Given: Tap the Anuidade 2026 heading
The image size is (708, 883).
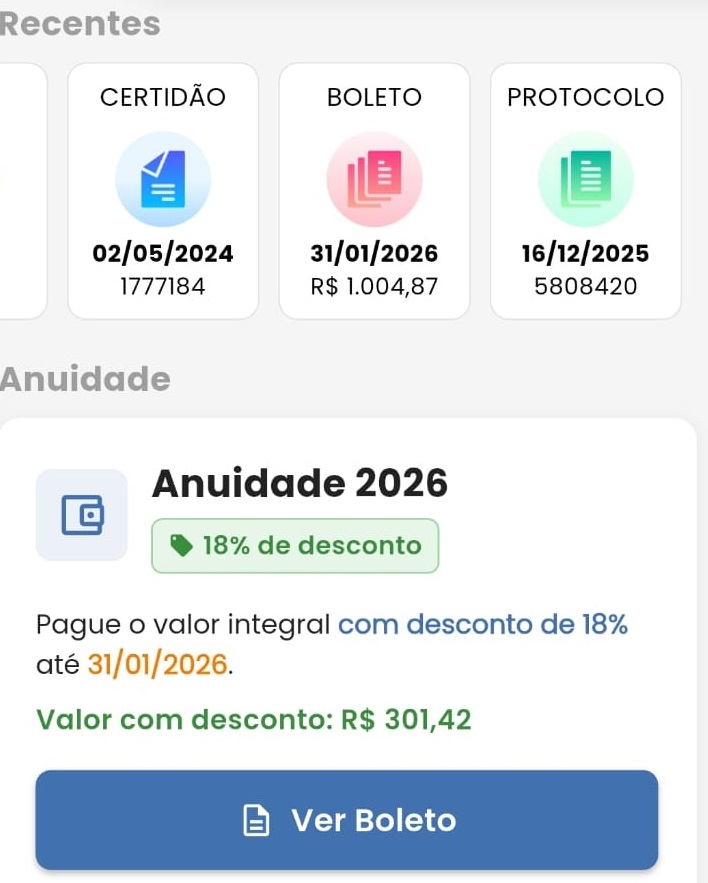Looking at the screenshot, I should point(299,484).
